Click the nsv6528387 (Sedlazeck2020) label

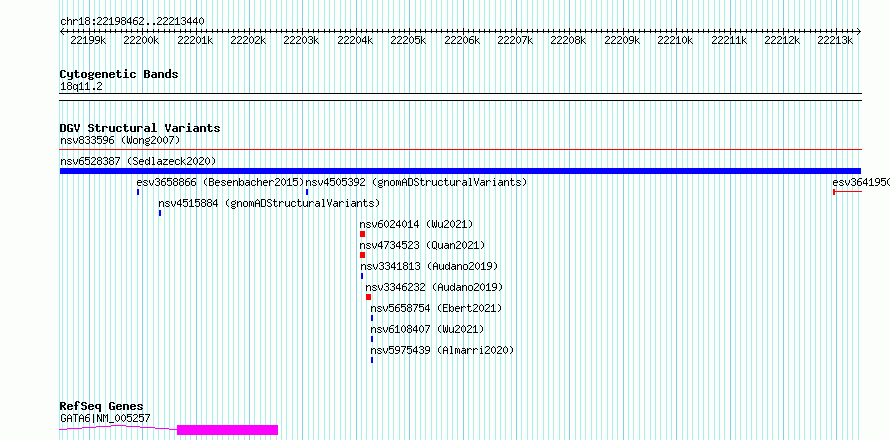click(138, 161)
